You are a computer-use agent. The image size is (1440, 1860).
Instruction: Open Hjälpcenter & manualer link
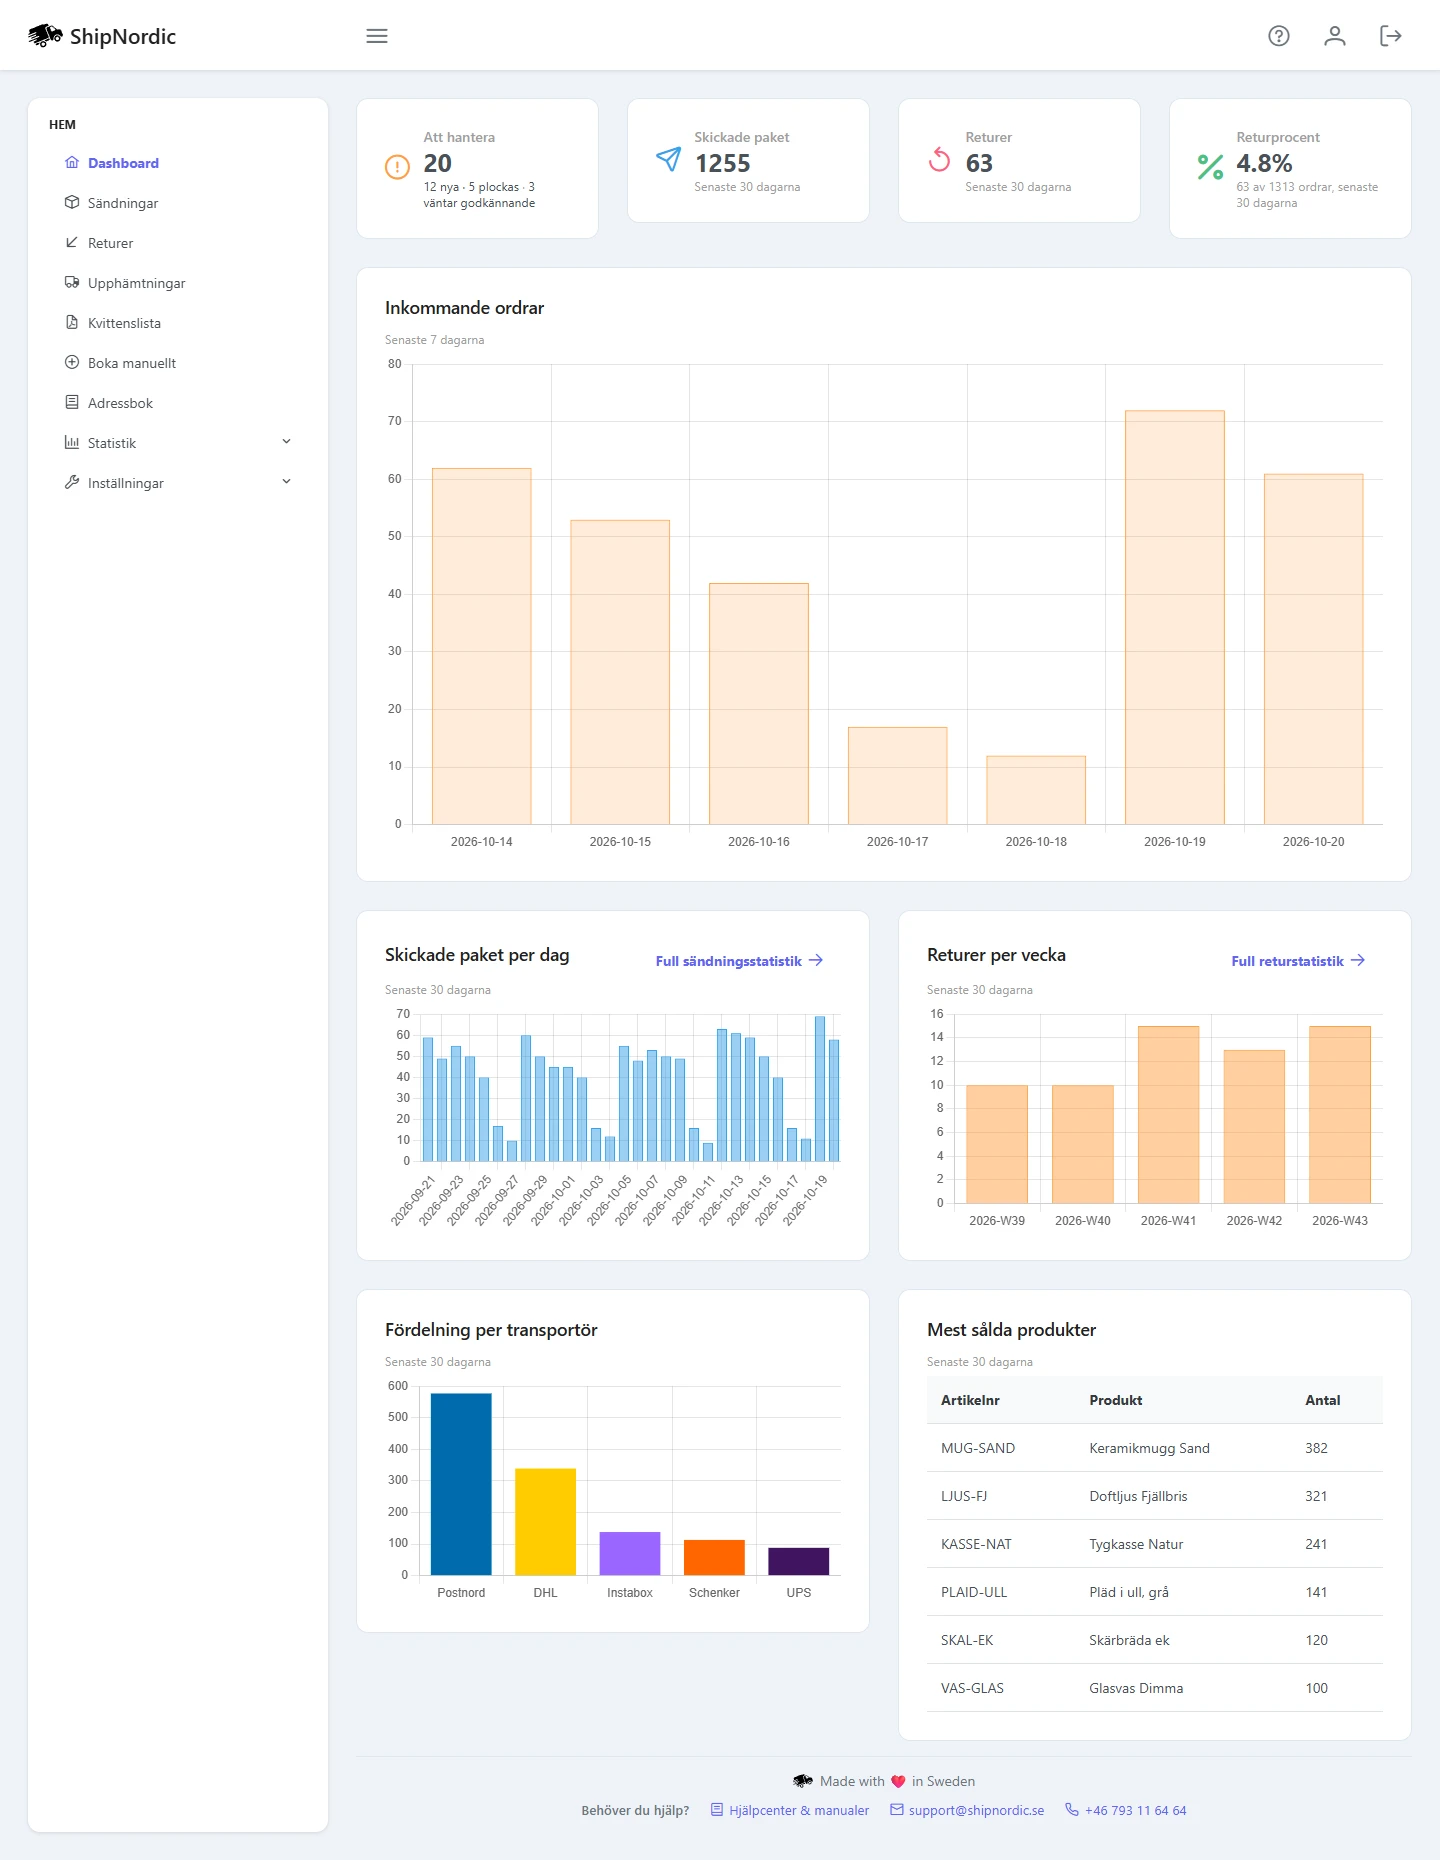coord(790,1810)
